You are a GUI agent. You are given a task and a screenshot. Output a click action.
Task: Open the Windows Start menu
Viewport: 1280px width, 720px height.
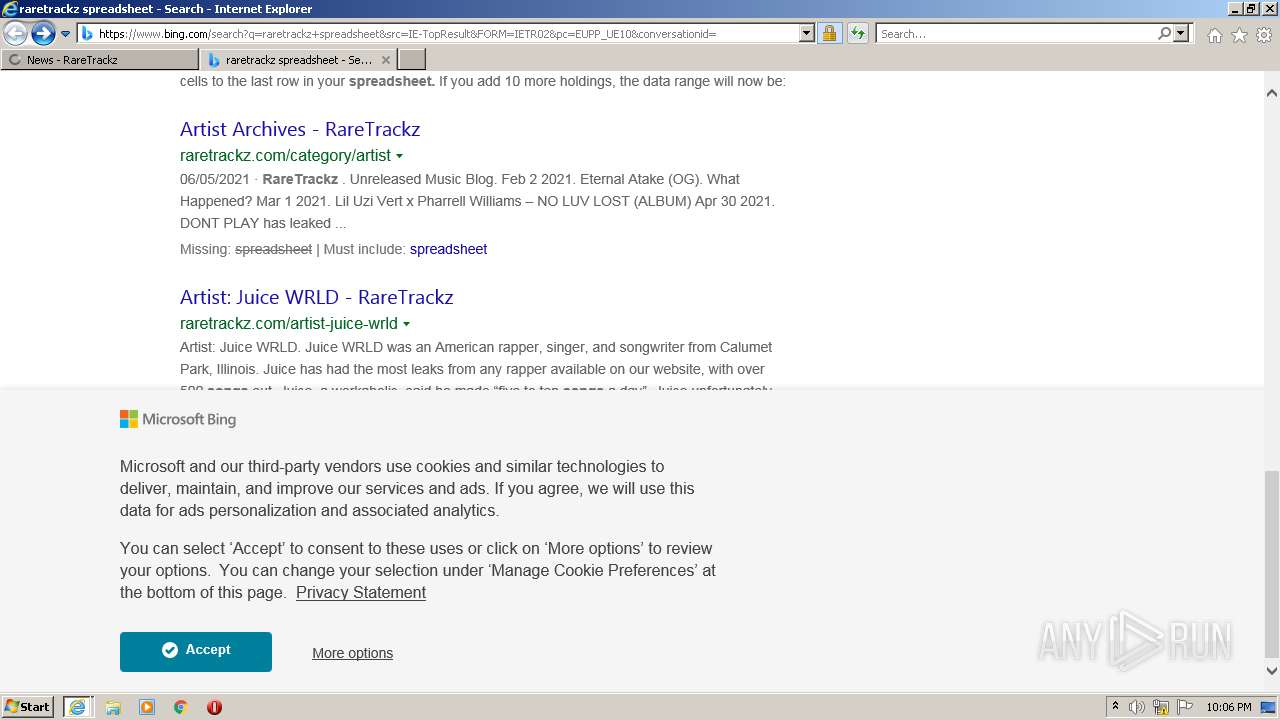pos(28,706)
